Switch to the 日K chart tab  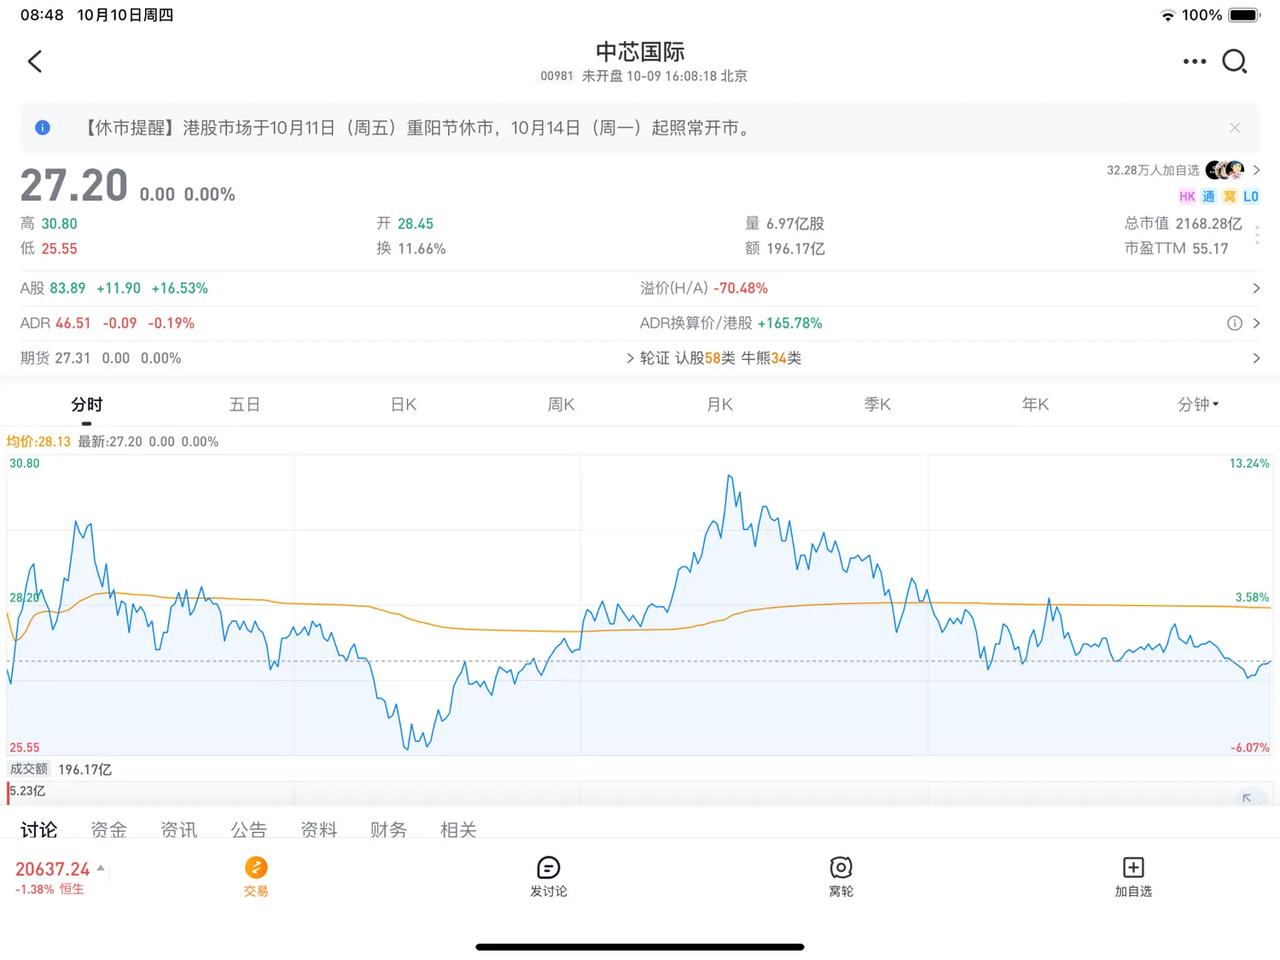403,405
